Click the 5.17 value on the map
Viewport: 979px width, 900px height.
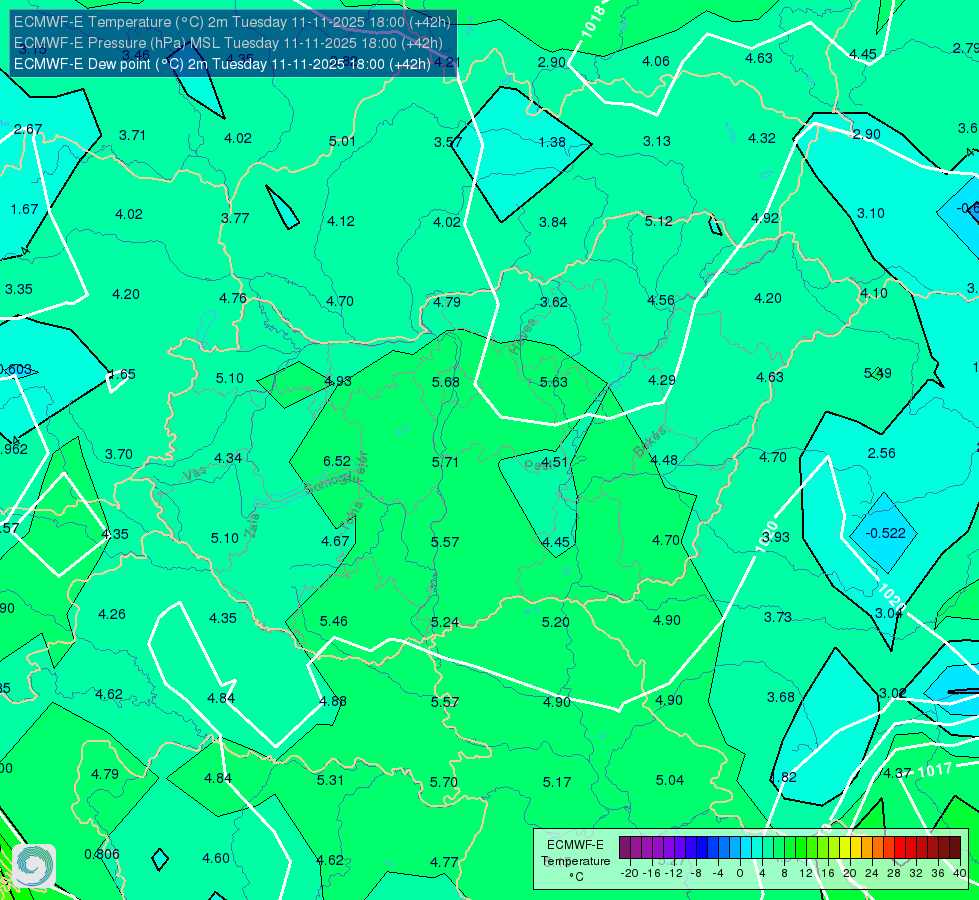(x=557, y=782)
